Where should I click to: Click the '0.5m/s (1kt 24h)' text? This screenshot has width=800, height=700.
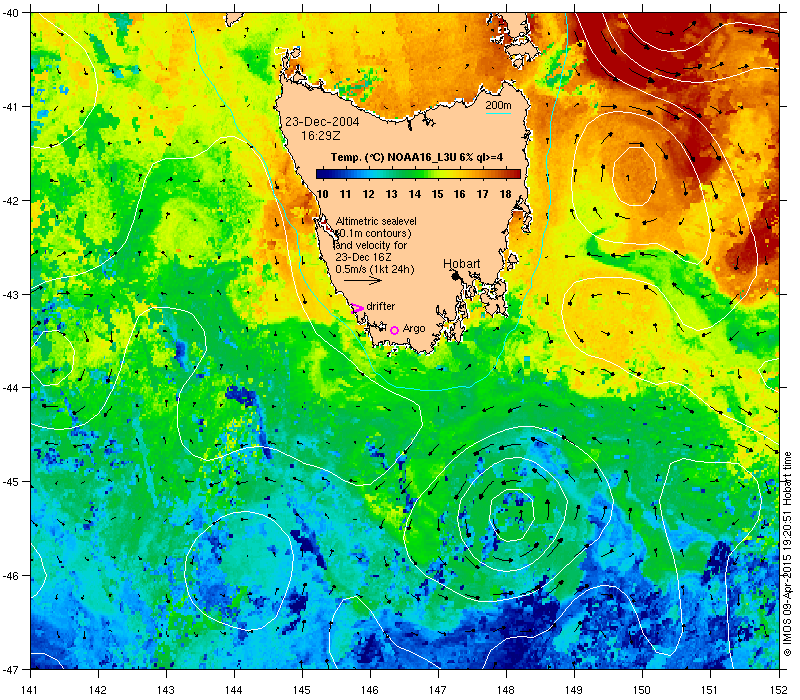(375, 269)
